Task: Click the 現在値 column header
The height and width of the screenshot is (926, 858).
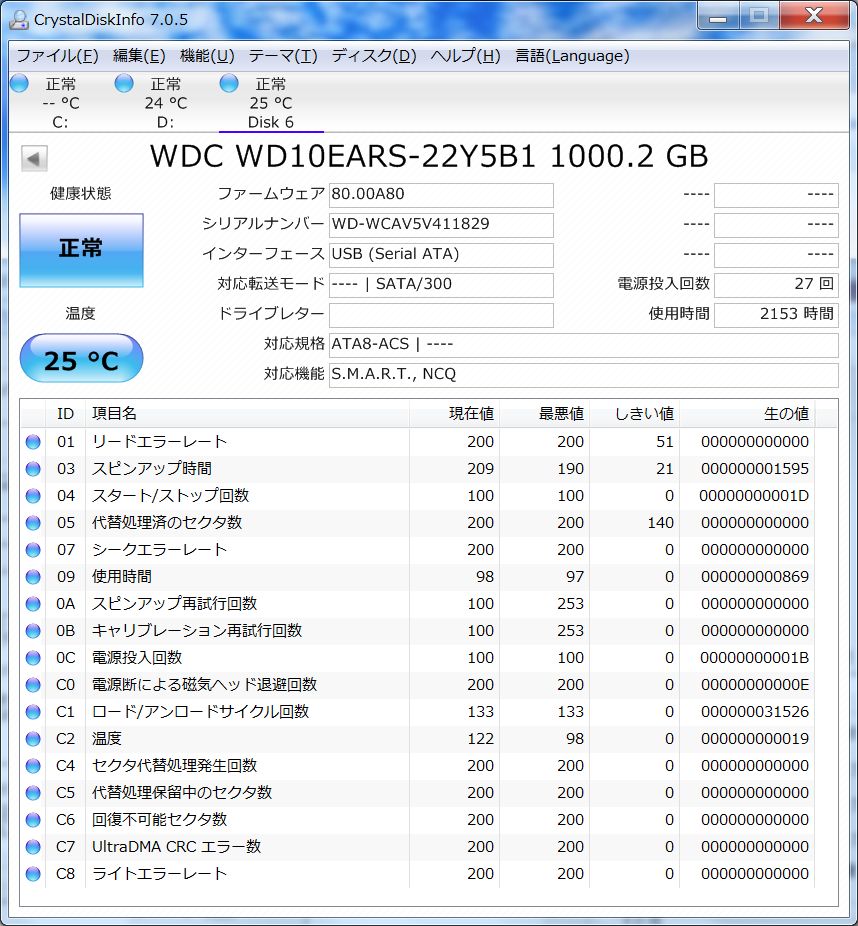Action: point(454,414)
